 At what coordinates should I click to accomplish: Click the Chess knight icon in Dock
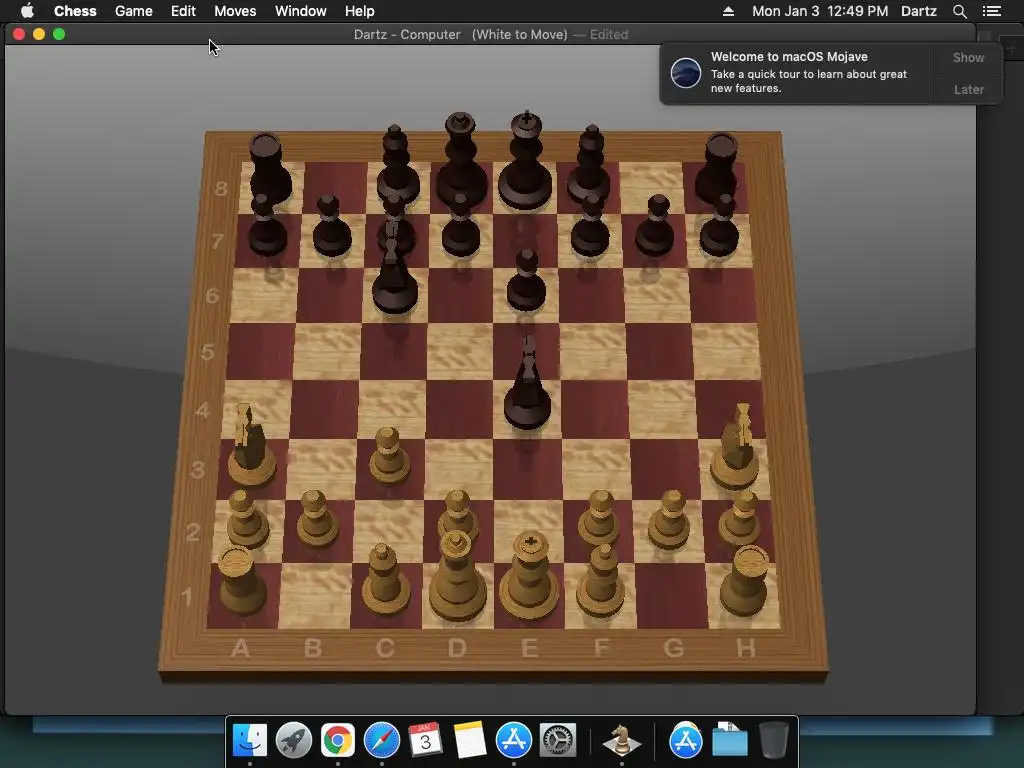click(x=621, y=741)
